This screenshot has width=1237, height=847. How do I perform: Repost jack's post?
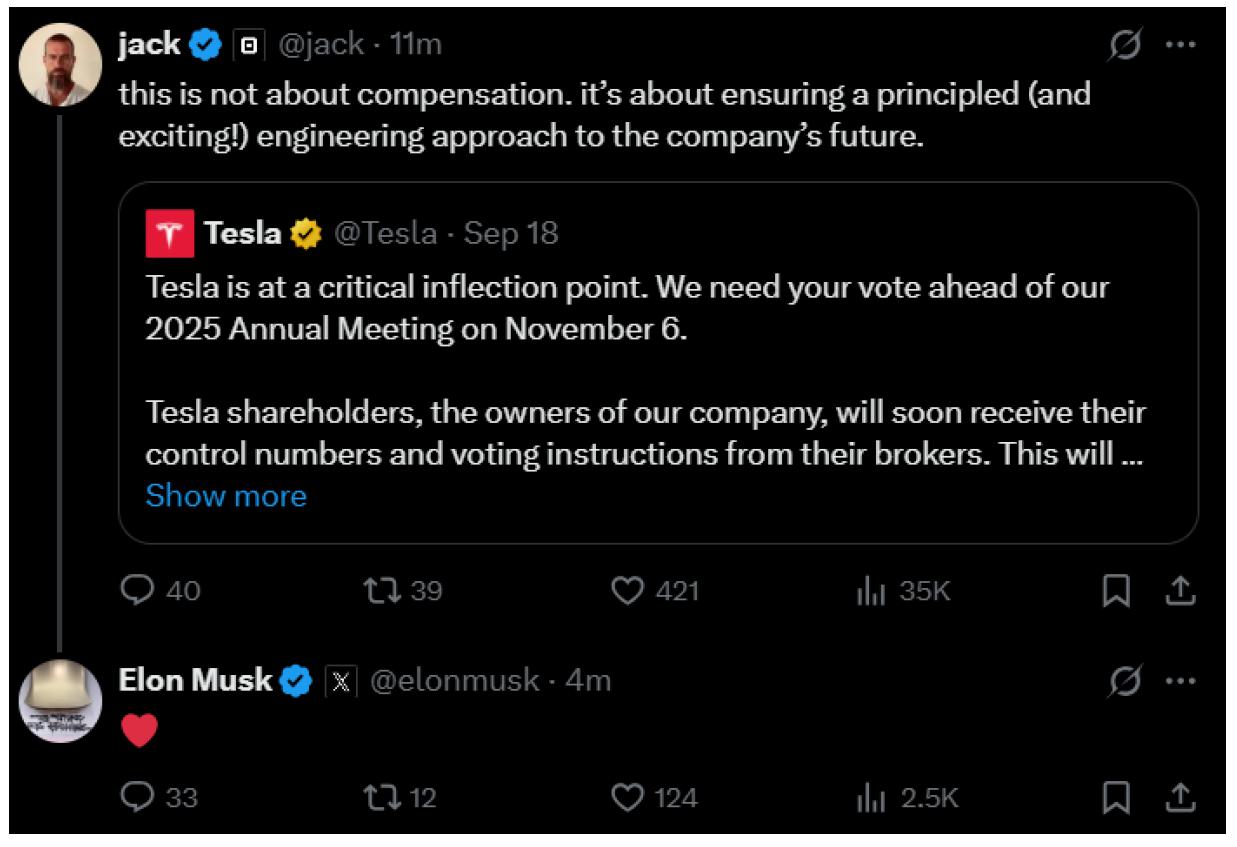[x=381, y=592]
